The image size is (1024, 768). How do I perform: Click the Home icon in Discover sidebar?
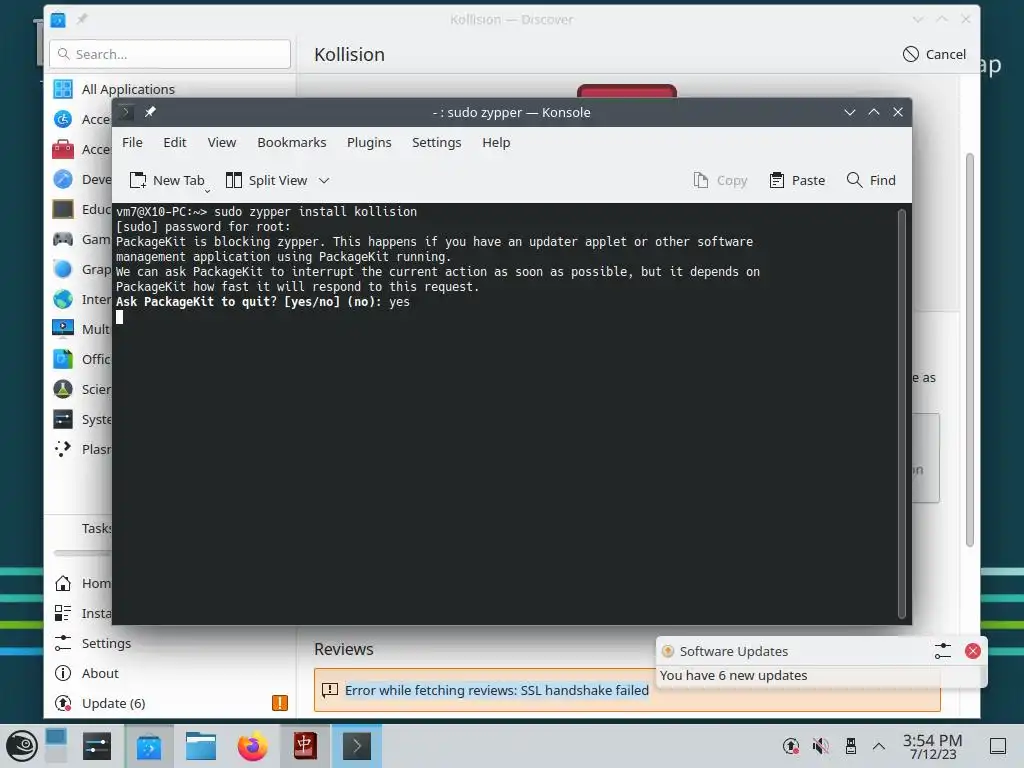(x=63, y=583)
